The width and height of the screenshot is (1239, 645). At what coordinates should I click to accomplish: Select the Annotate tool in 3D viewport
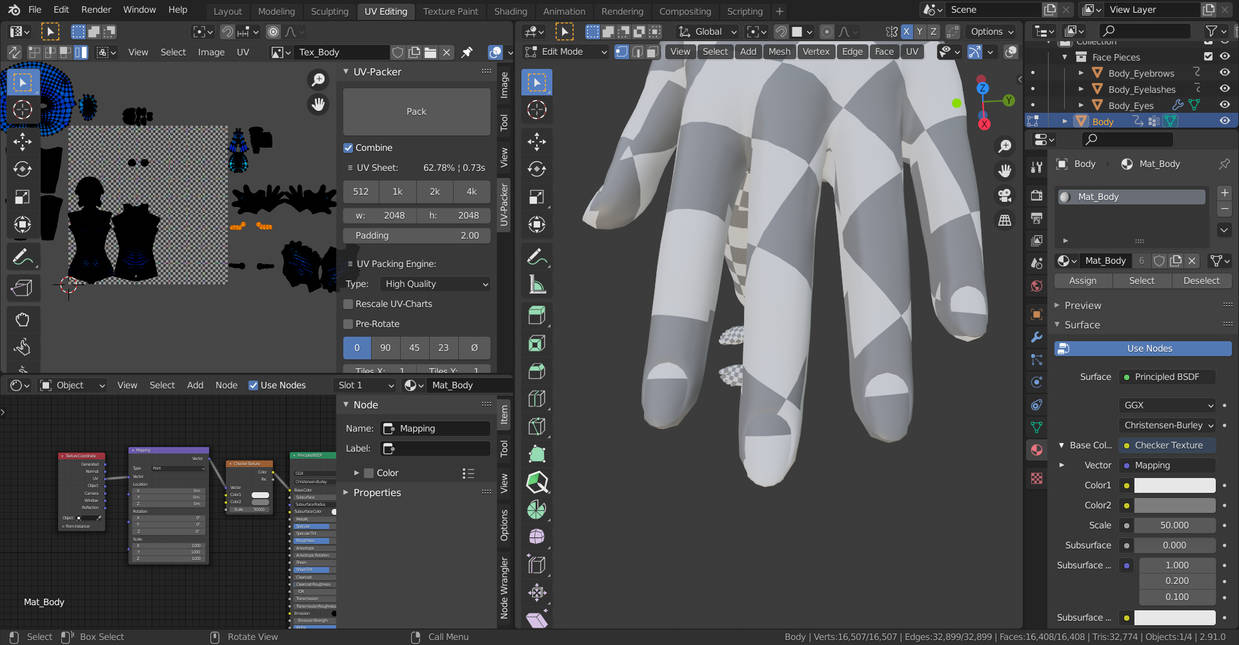click(x=537, y=257)
